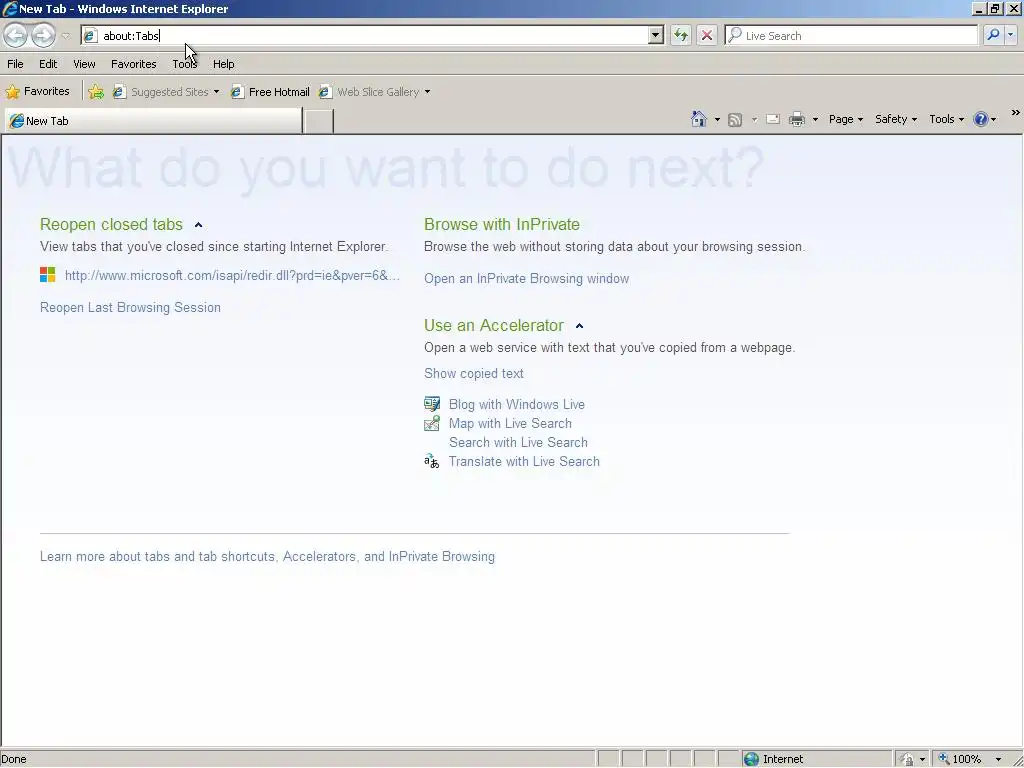Click Open an InPrivate Browsing window
Image resolution: width=1024 pixels, height=768 pixels.
point(526,279)
